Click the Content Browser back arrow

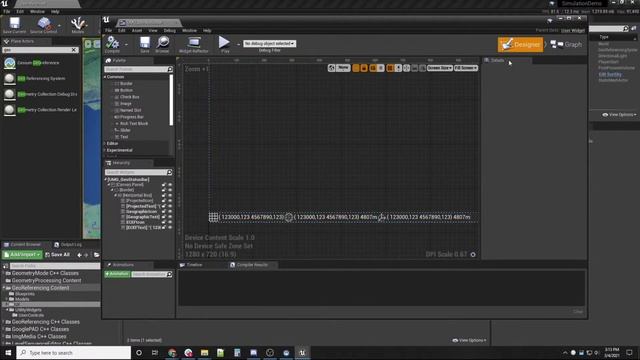tap(79, 255)
